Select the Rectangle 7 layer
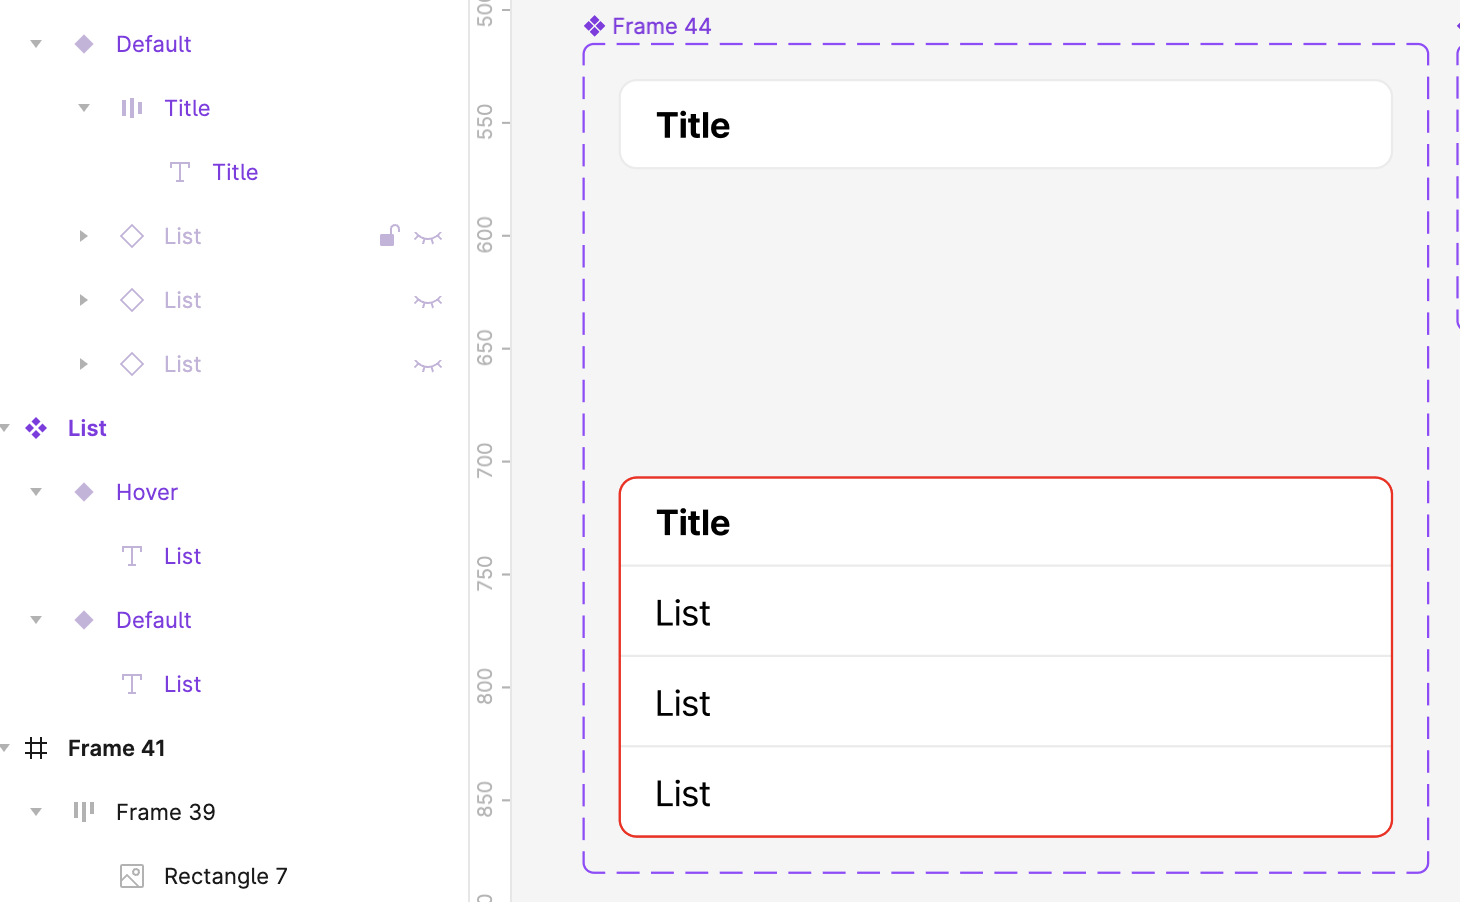The image size is (1460, 902). coord(225,876)
